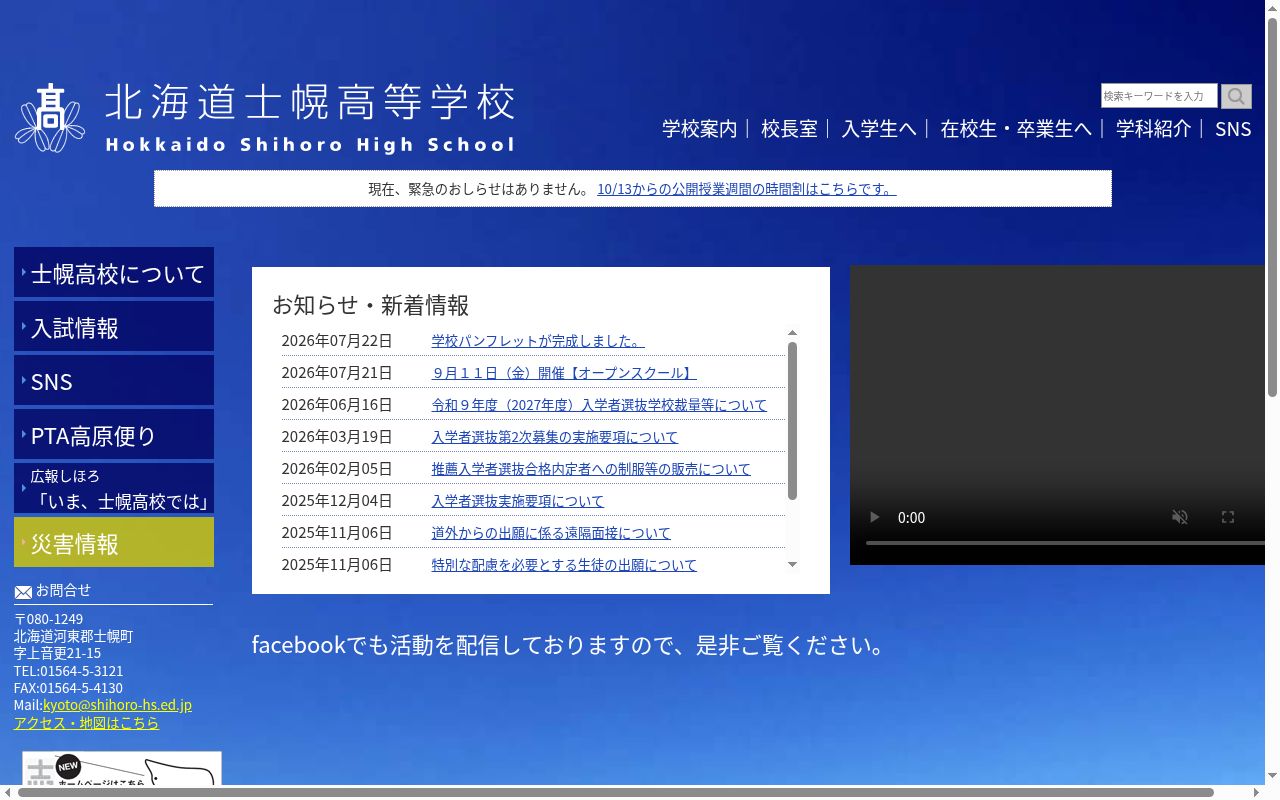Open 広報しほろ「いま、士幌高校では」sidebar item
Viewport: 1280px width, 800px height.
pyautogui.click(x=114, y=488)
